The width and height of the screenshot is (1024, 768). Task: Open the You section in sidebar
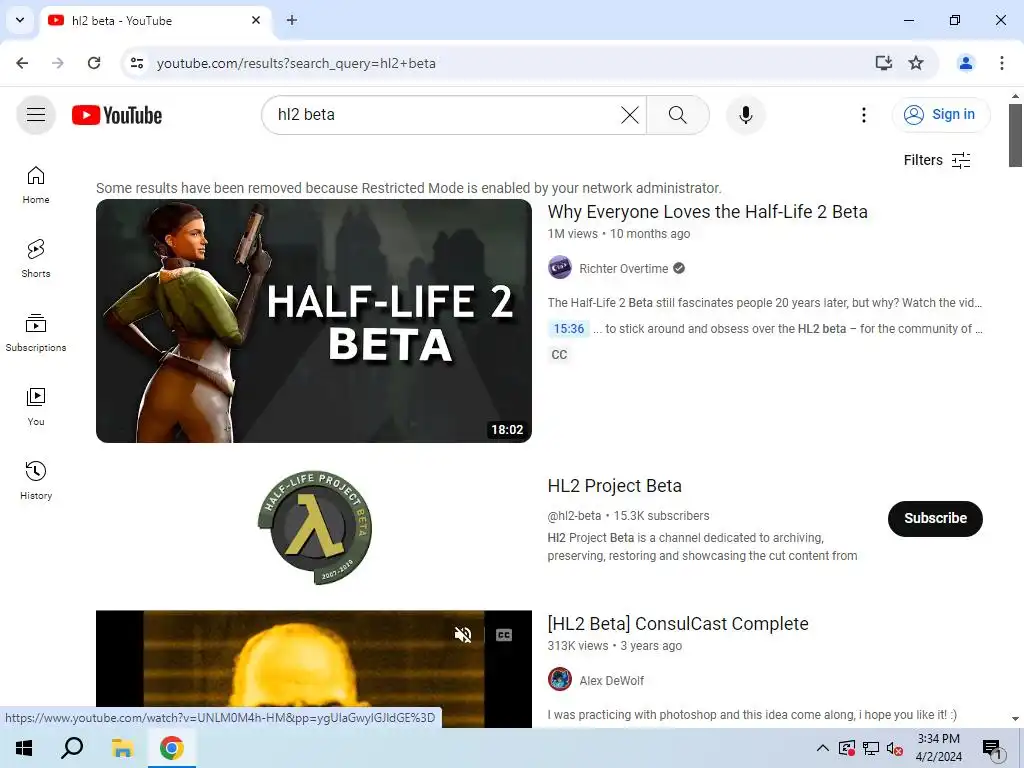(x=36, y=406)
